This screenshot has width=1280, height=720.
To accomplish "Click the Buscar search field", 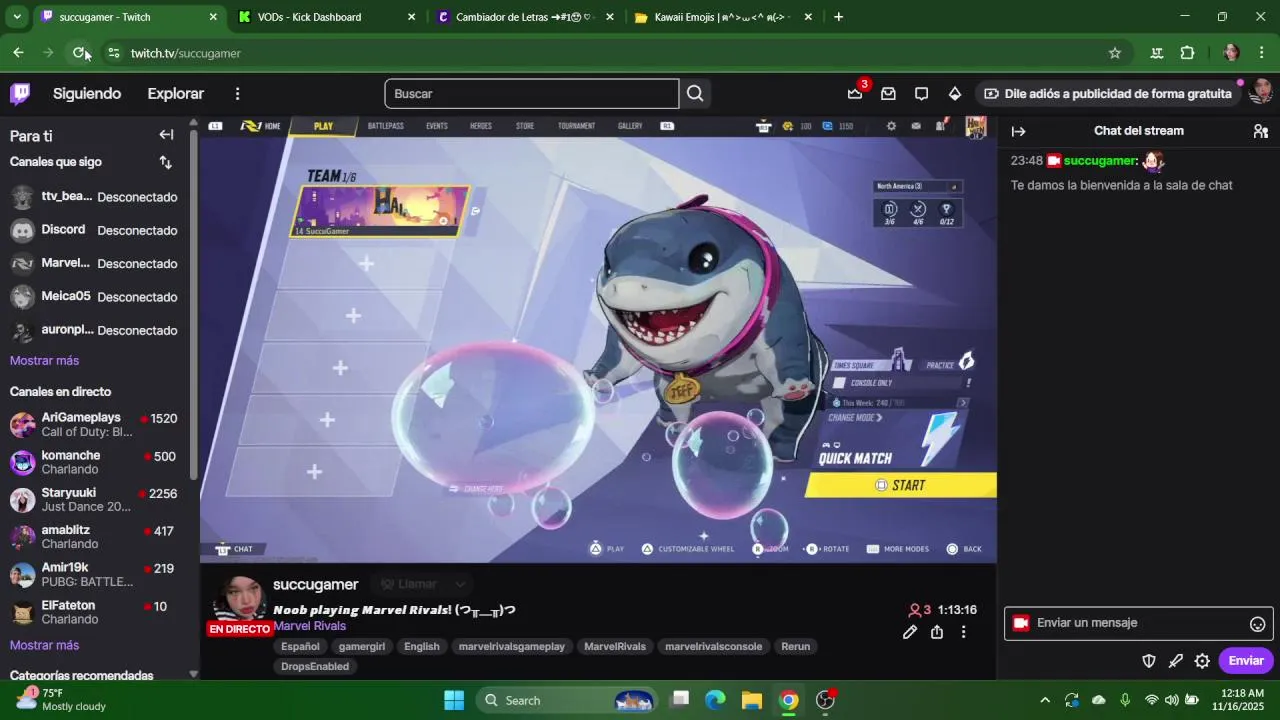I will pyautogui.click(x=532, y=94).
